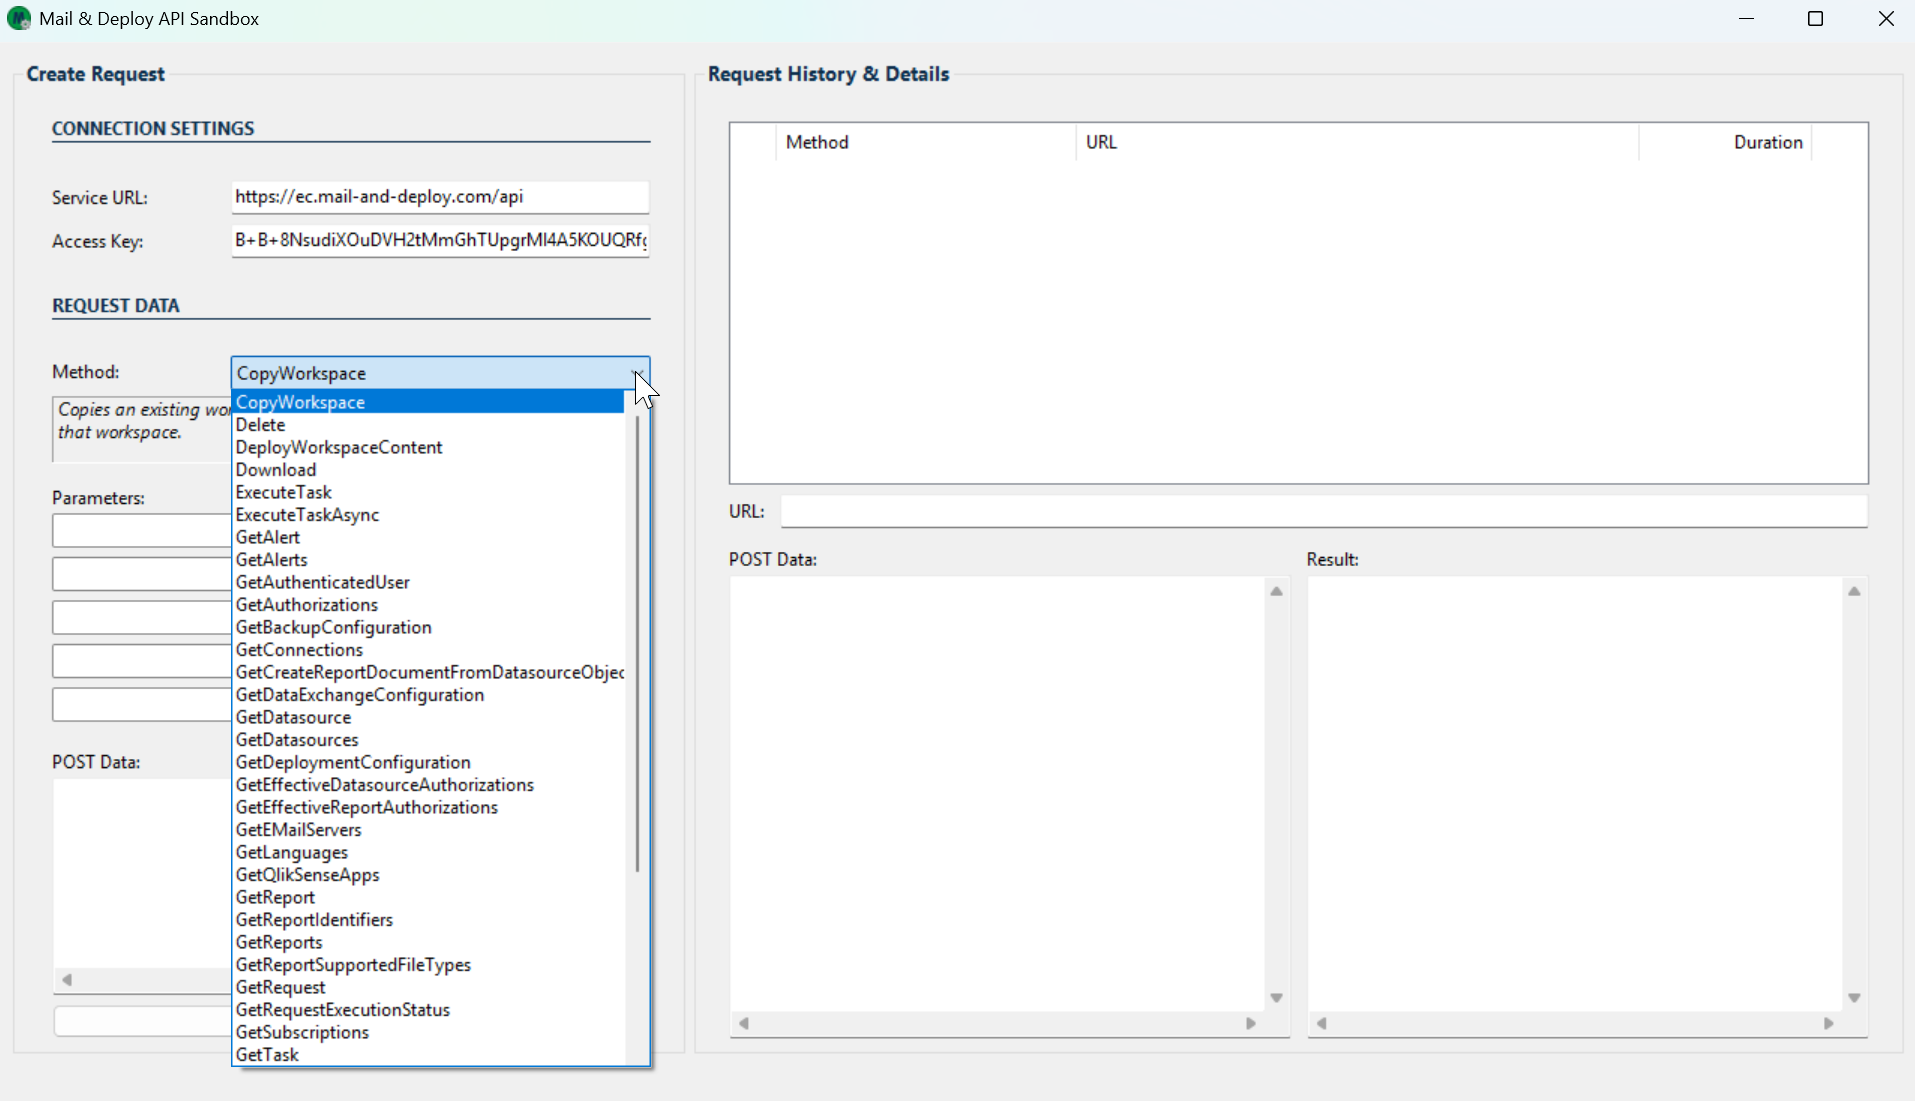Screen dimensions: 1915x1101
Task: Click right arrow of POST Data horizontal scrollbar
Action: coord(1250,1023)
